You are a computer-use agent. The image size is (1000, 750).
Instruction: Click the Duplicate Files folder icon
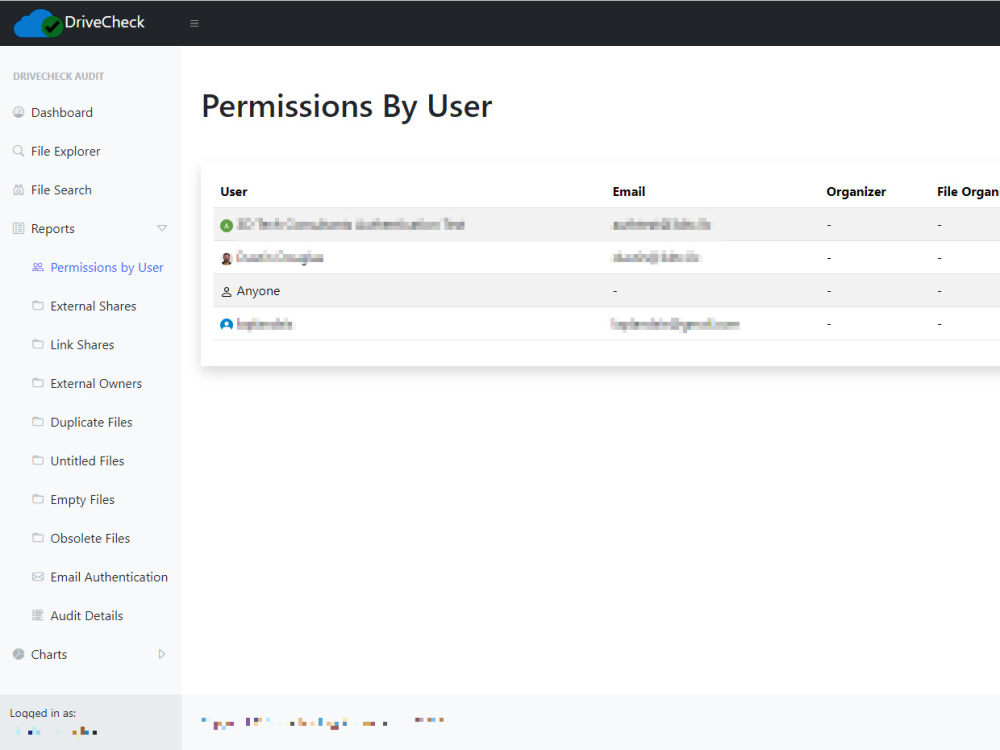click(38, 422)
